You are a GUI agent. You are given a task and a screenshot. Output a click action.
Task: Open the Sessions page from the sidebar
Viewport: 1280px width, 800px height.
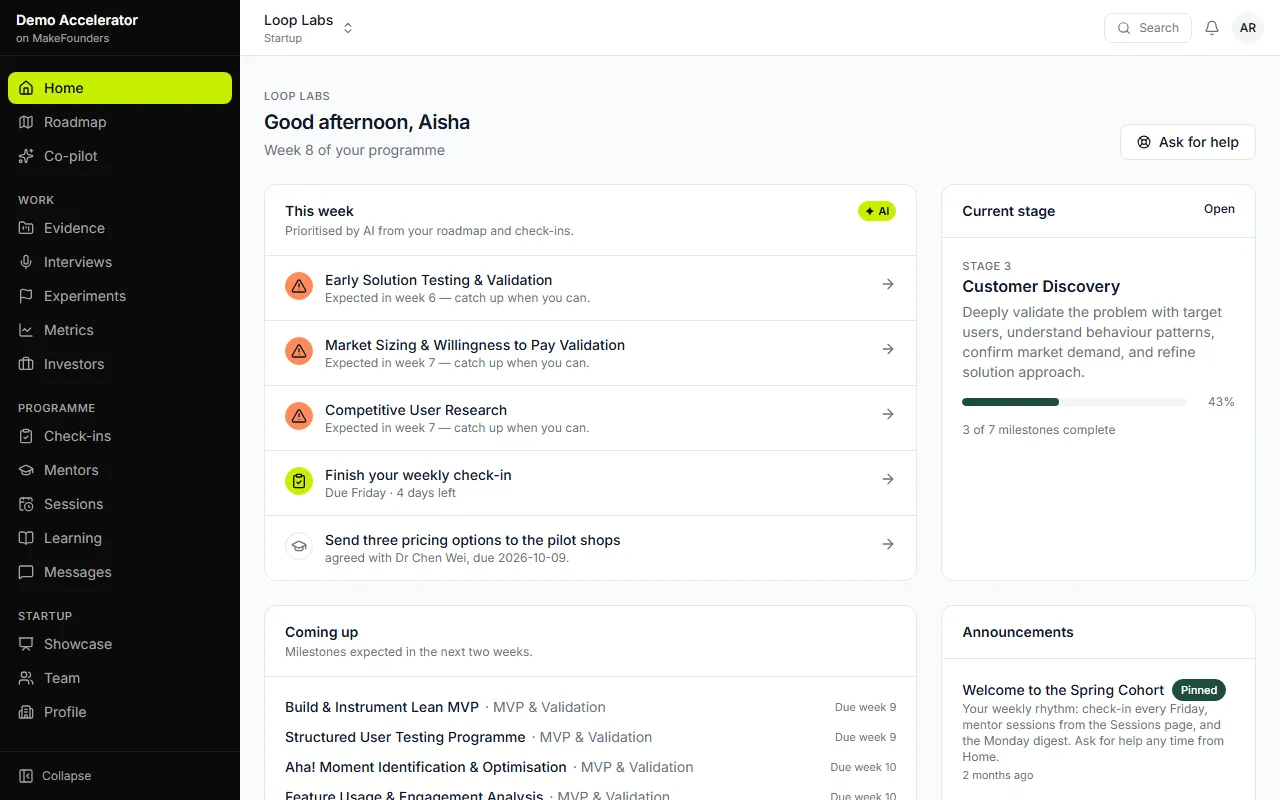pyautogui.click(x=120, y=504)
